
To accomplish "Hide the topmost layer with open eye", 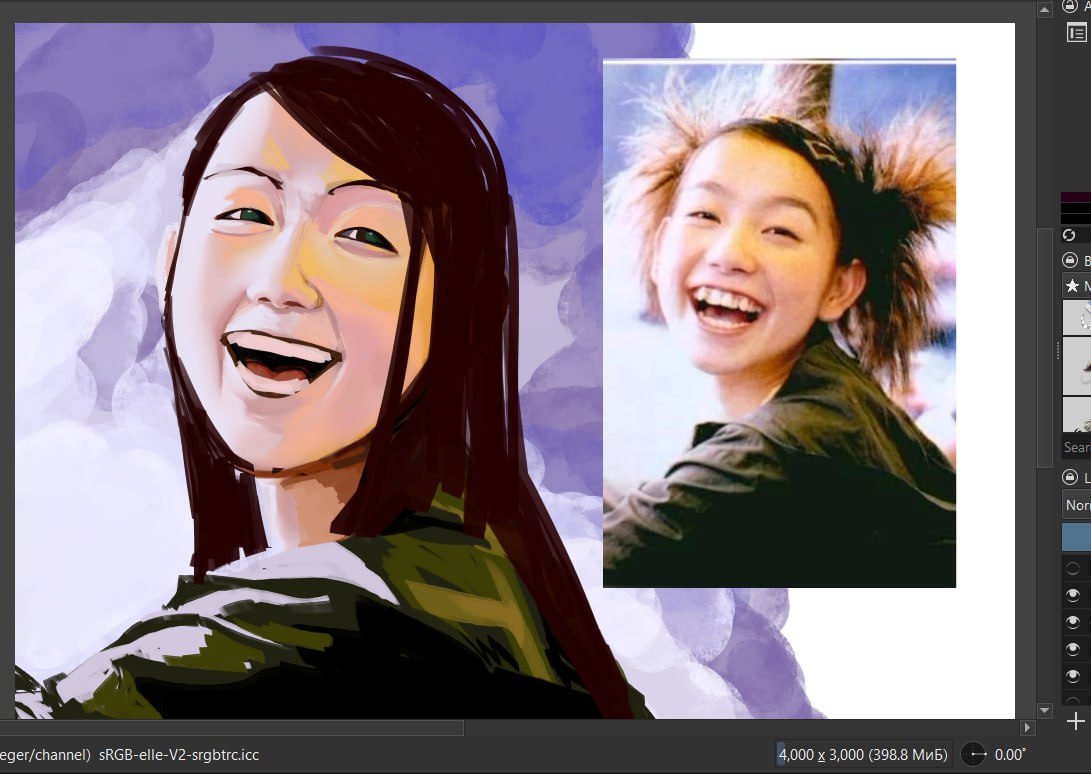I will click(1073, 595).
